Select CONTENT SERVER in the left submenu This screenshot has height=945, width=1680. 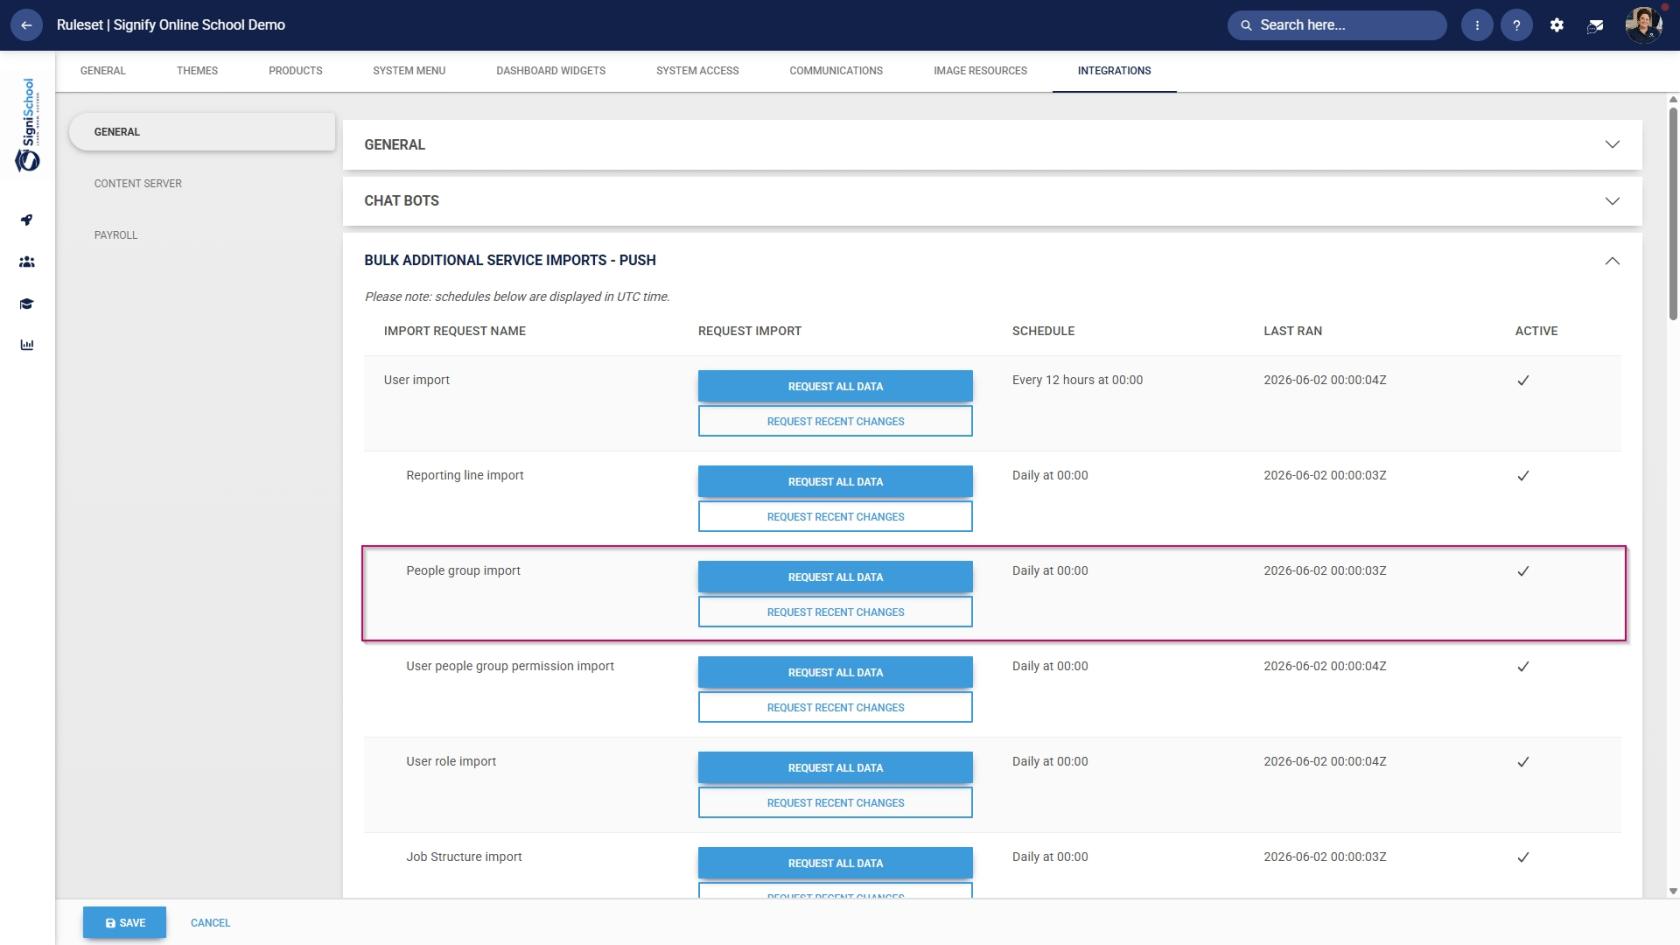pyautogui.click(x=138, y=184)
